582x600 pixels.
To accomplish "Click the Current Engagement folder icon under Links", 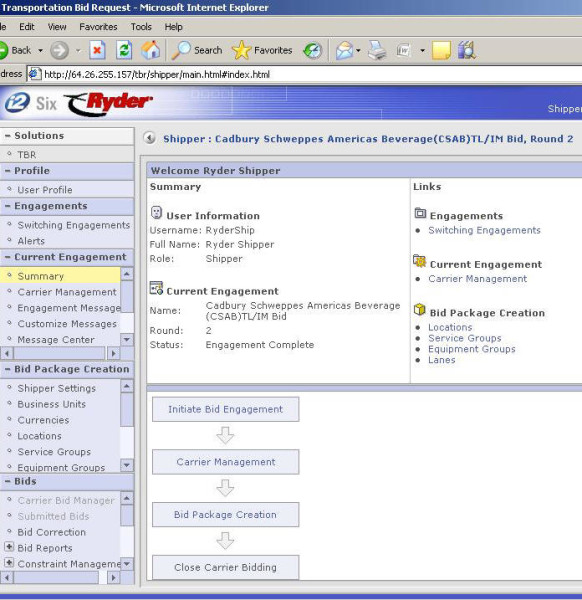I will (420, 261).
